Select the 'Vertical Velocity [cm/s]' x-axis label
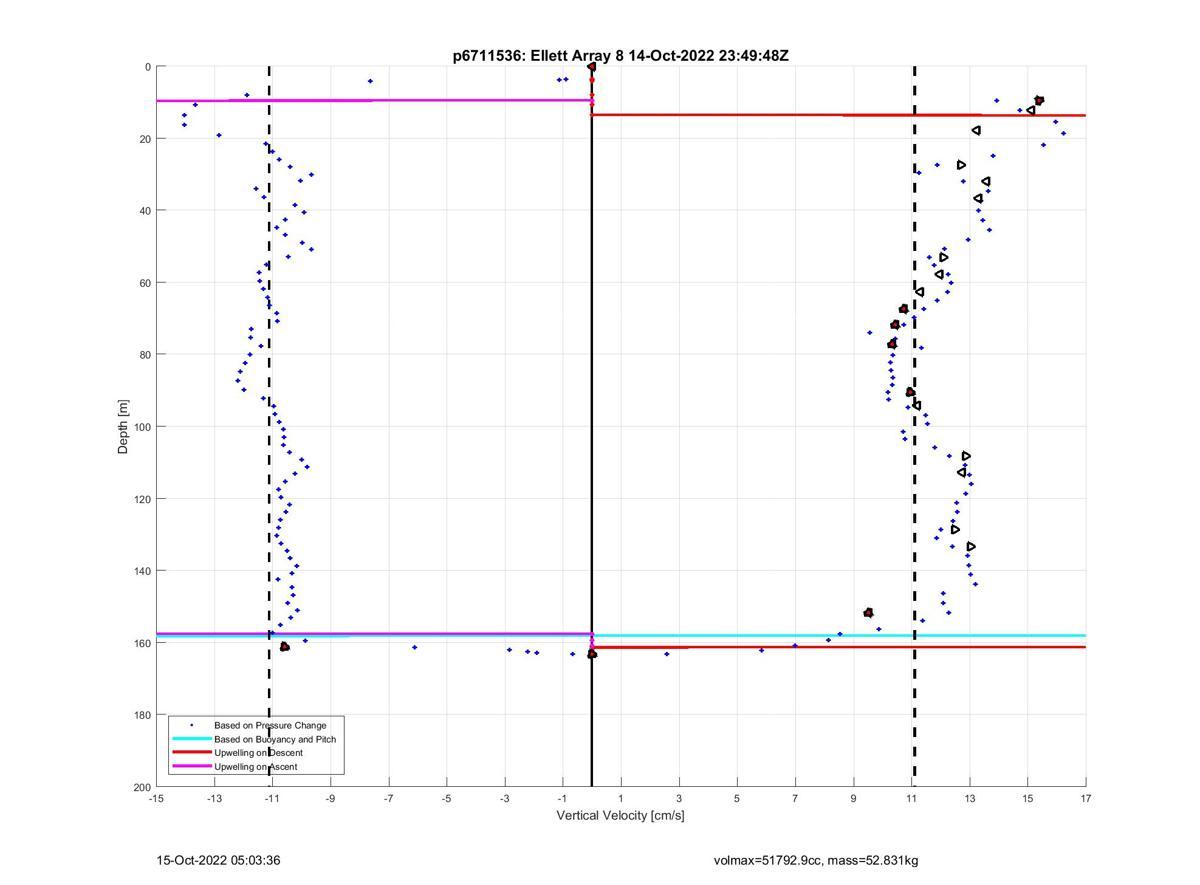1200x885 pixels. point(621,816)
